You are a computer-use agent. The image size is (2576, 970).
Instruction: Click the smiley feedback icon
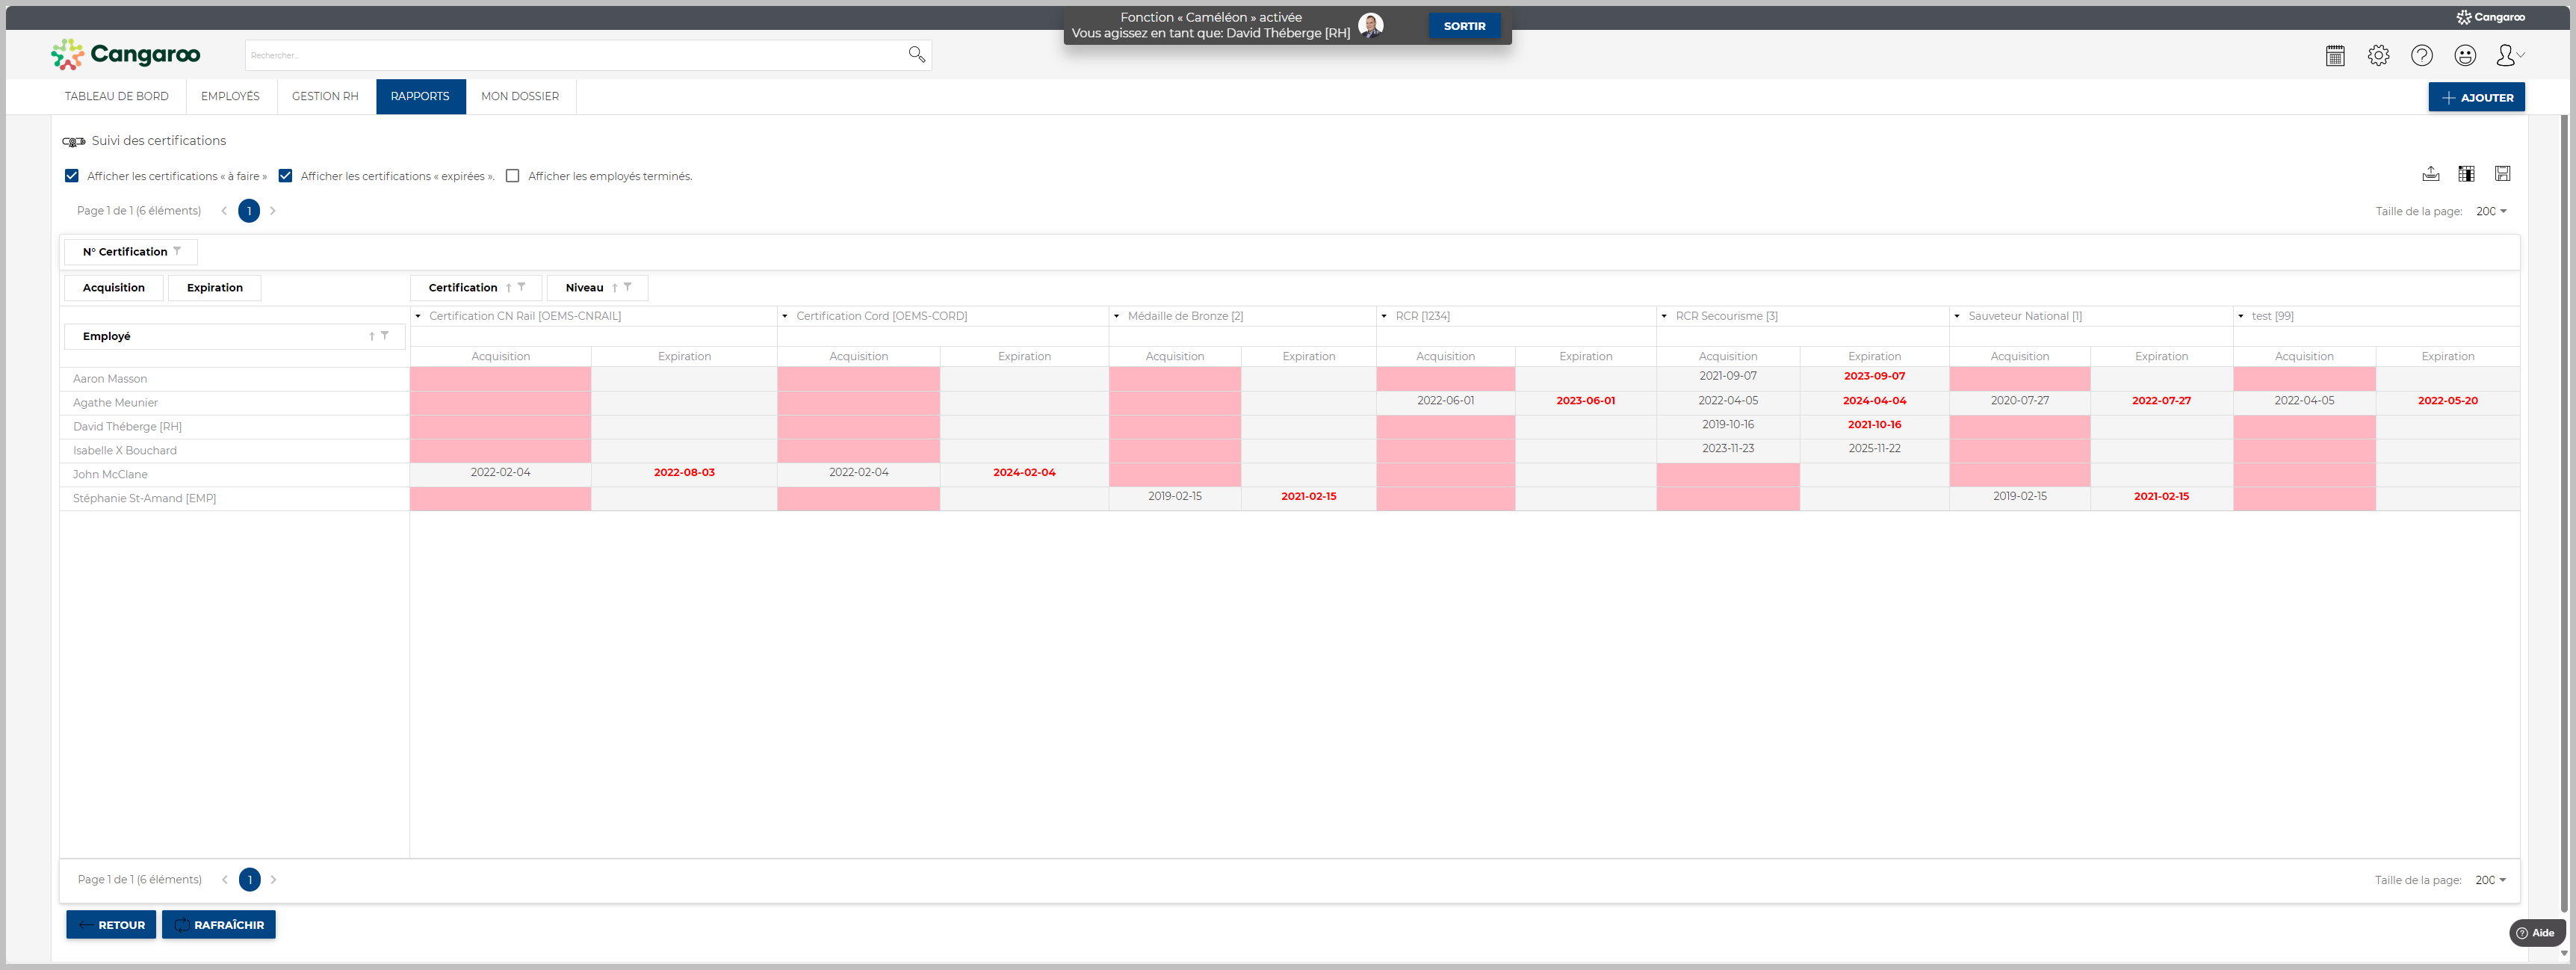click(2465, 56)
